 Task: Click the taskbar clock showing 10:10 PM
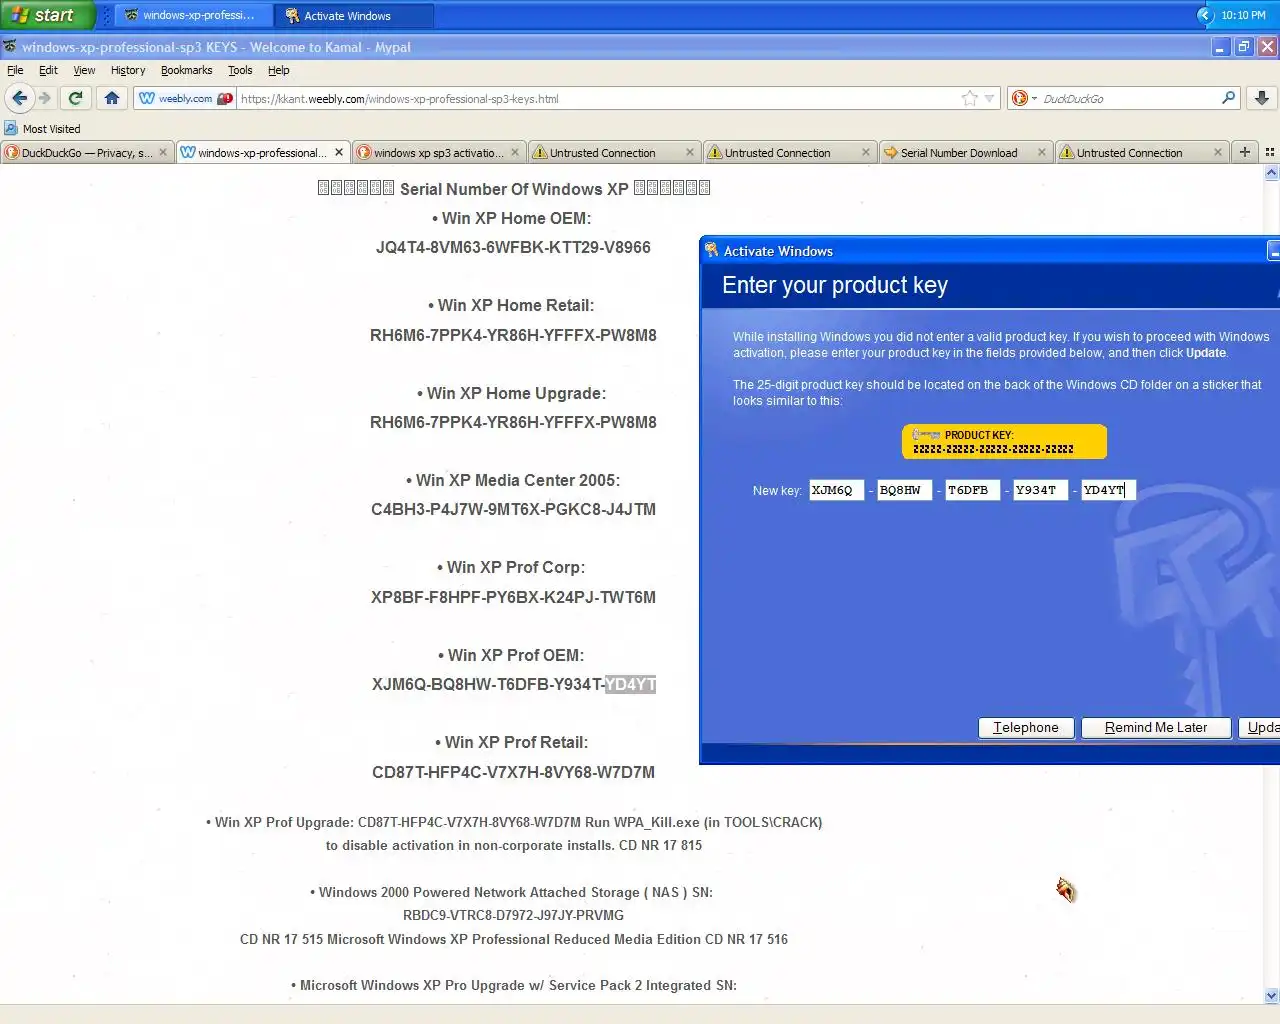click(1243, 15)
